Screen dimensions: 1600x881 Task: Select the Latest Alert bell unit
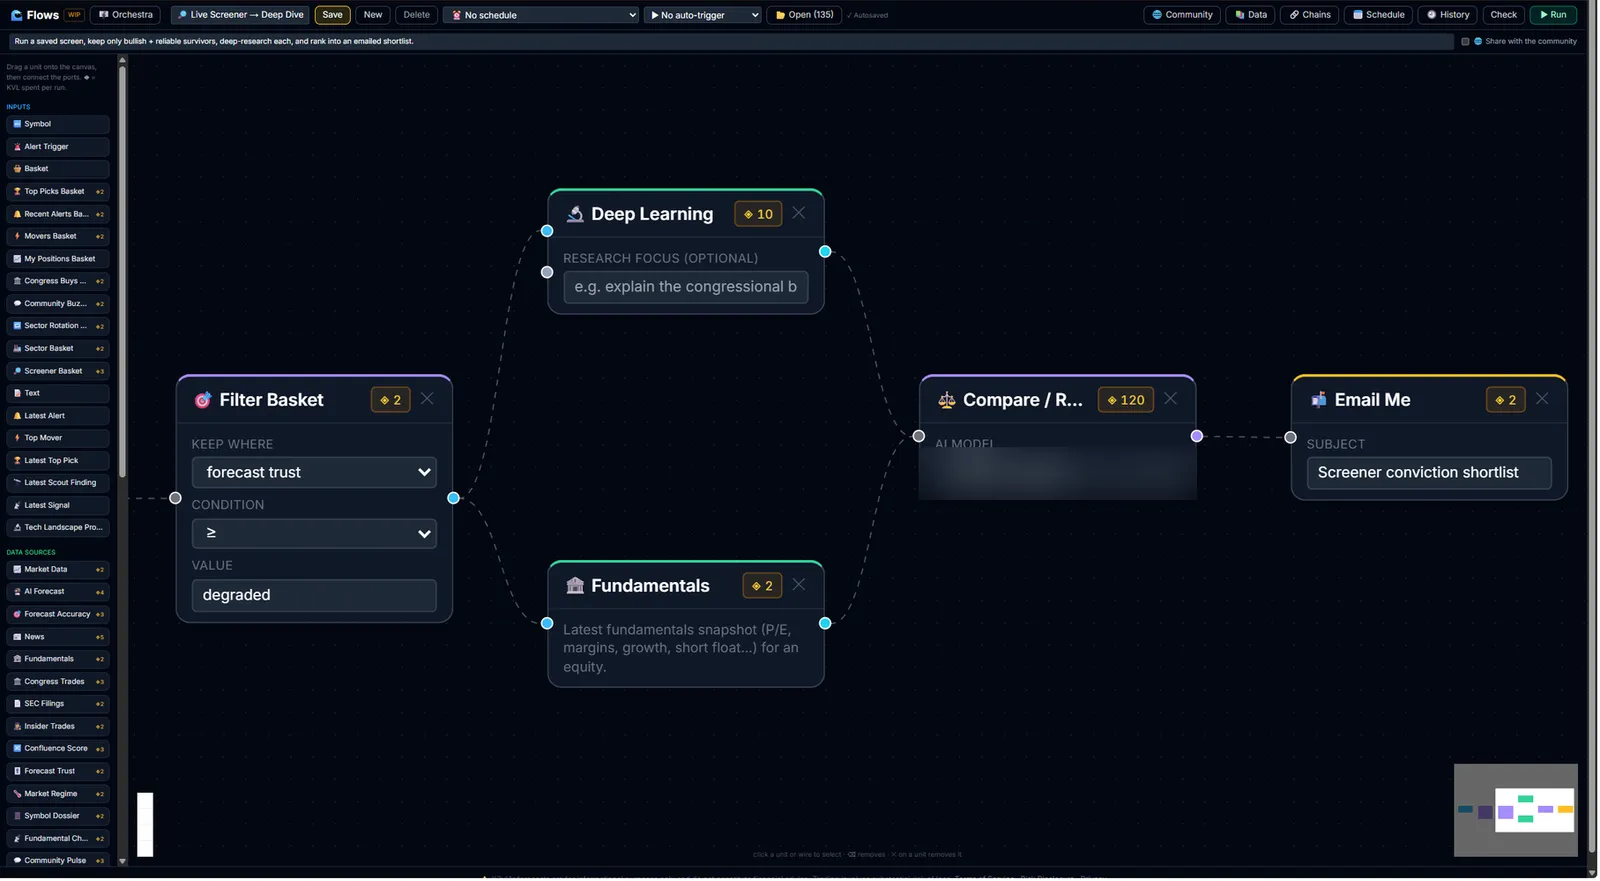[58, 416]
